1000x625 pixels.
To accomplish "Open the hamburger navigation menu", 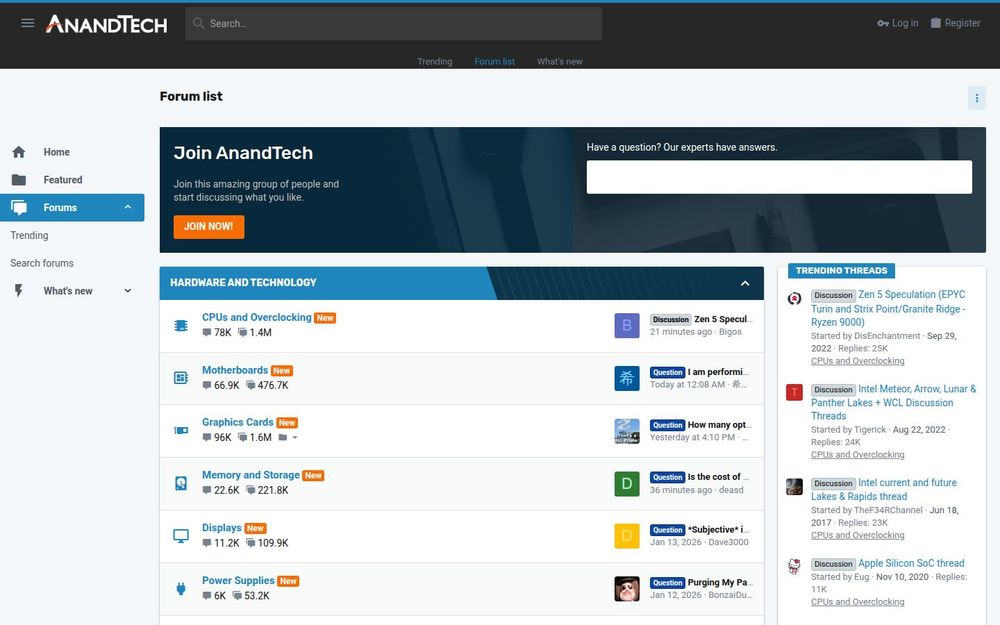I will coord(27,24).
